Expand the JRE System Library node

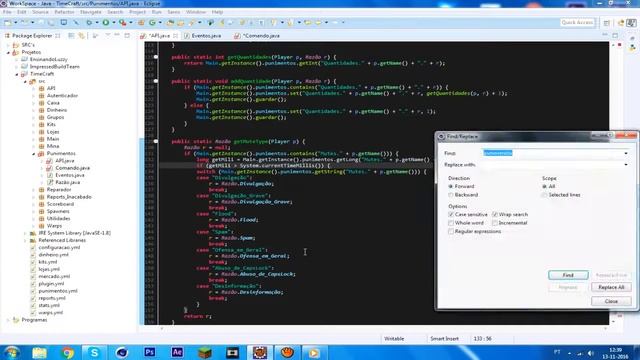(25, 233)
